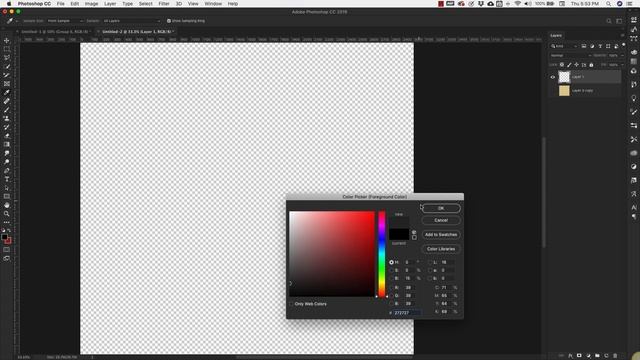This screenshot has width=640, height=360.
Task: Filter layers by adjustment icon
Action: click(x=592, y=46)
